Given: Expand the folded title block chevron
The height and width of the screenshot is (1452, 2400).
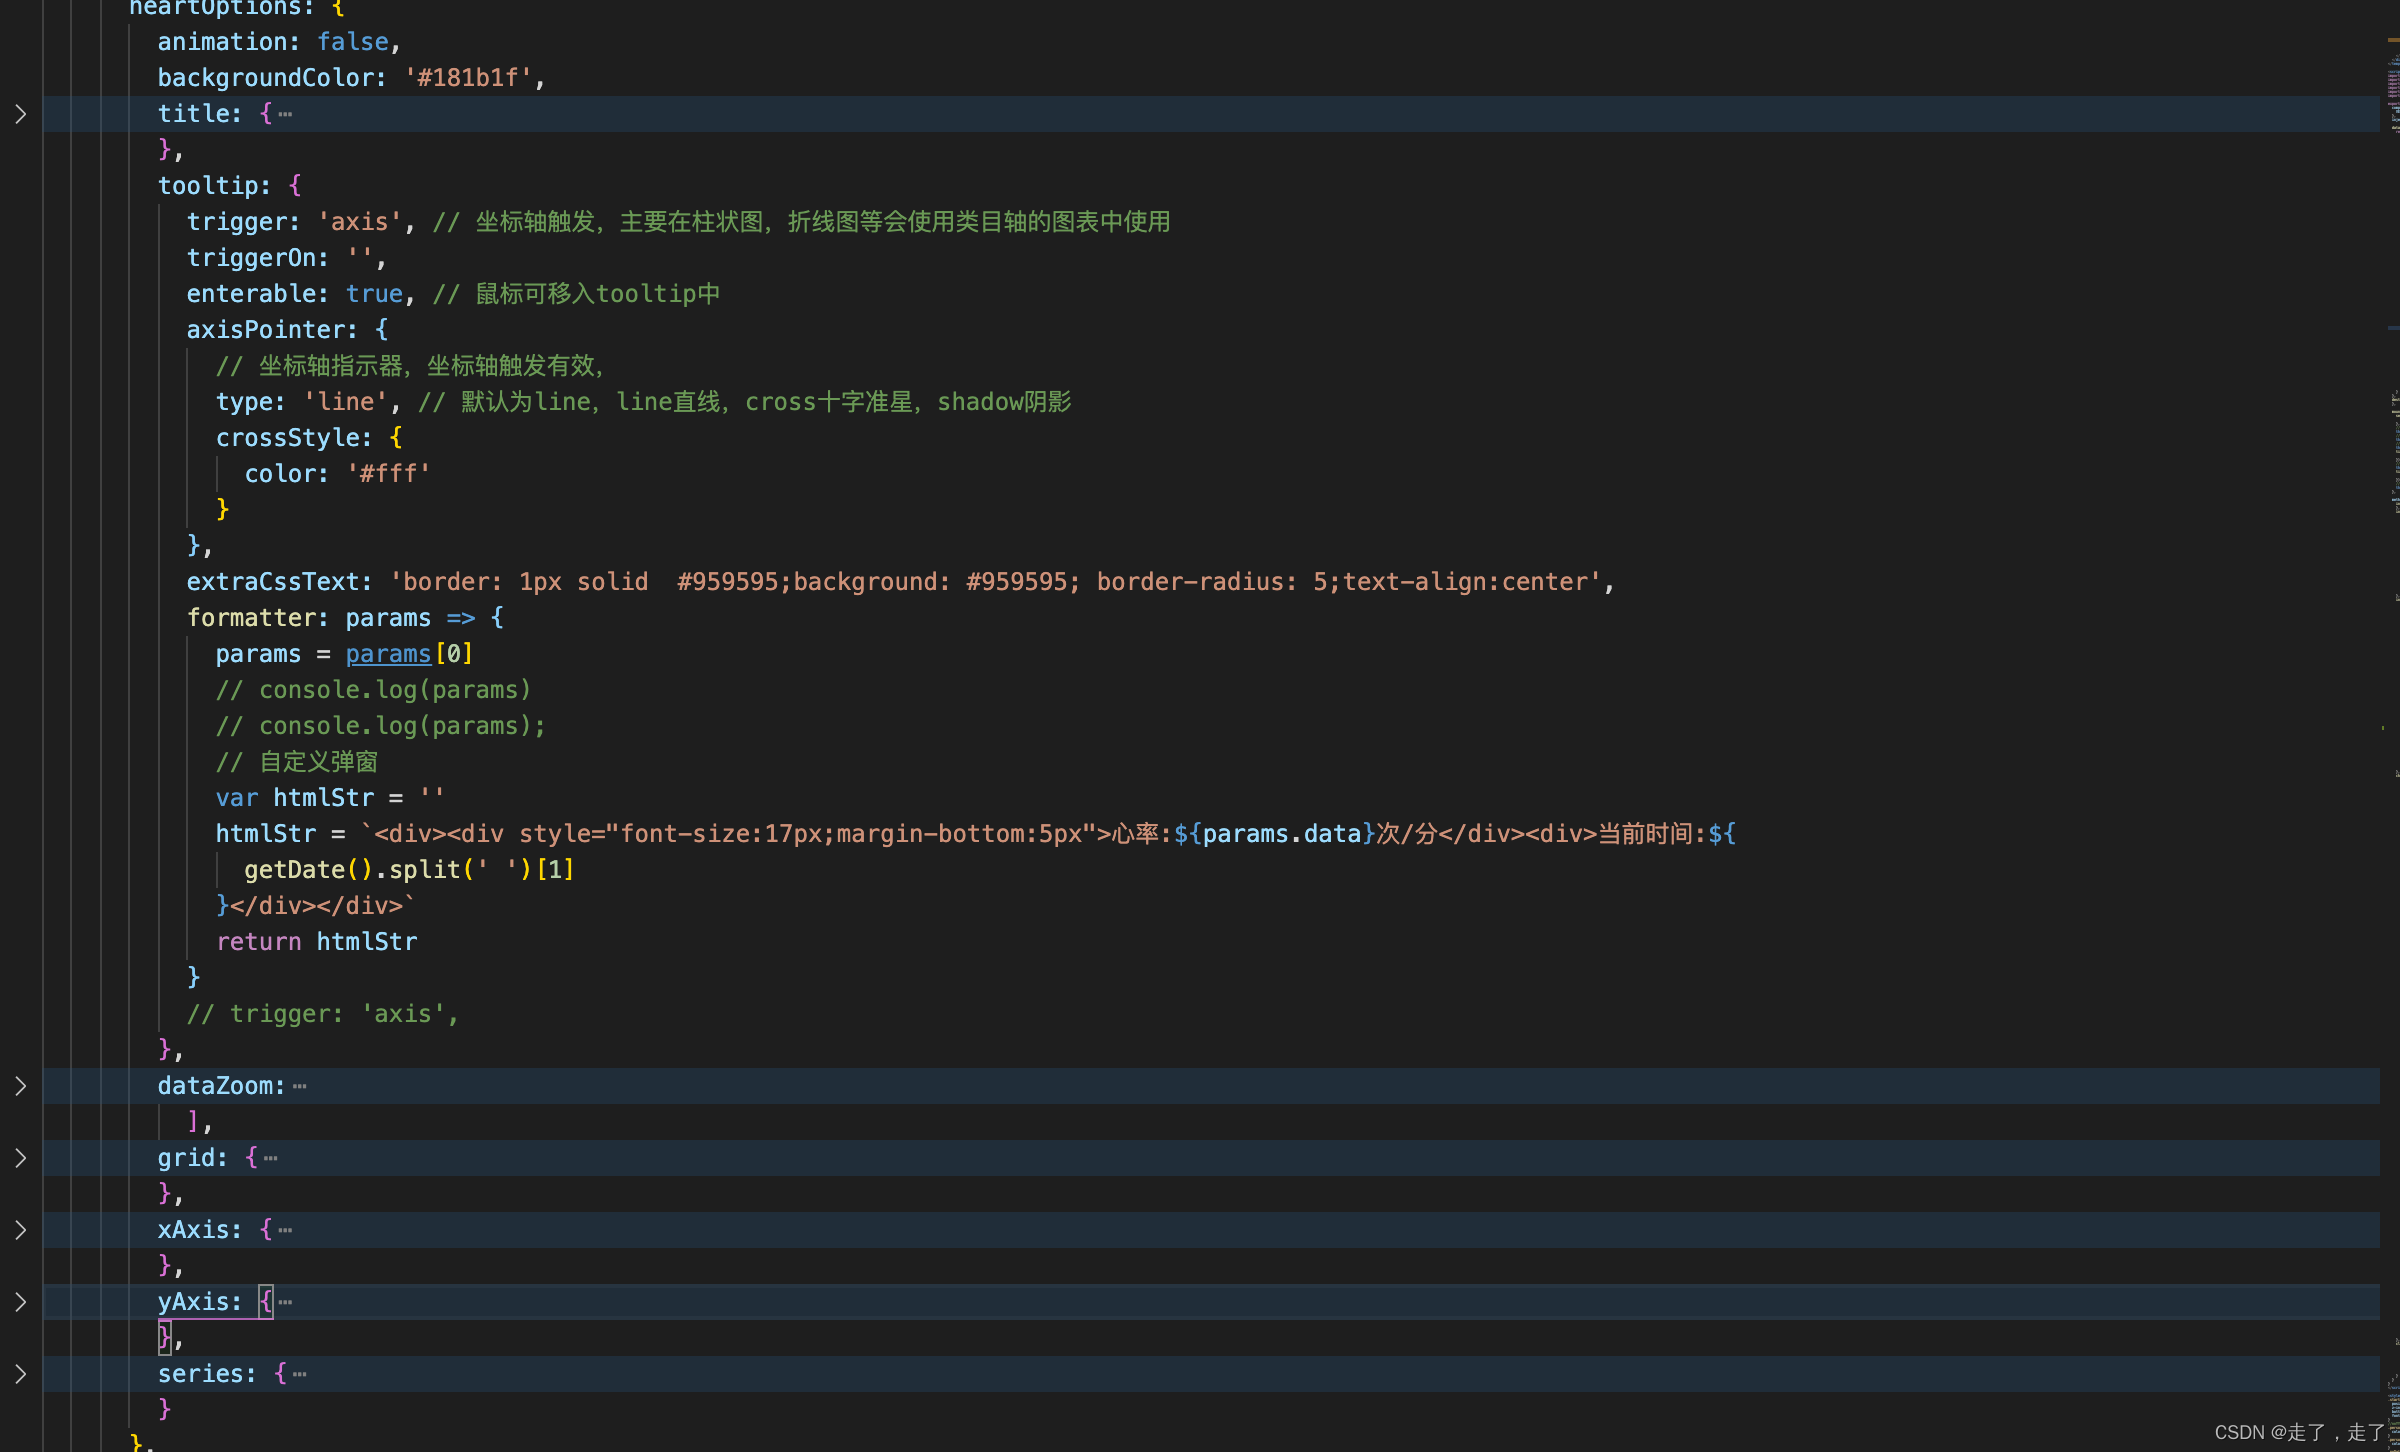Looking at the screenshot, I should tap(20, 114).
